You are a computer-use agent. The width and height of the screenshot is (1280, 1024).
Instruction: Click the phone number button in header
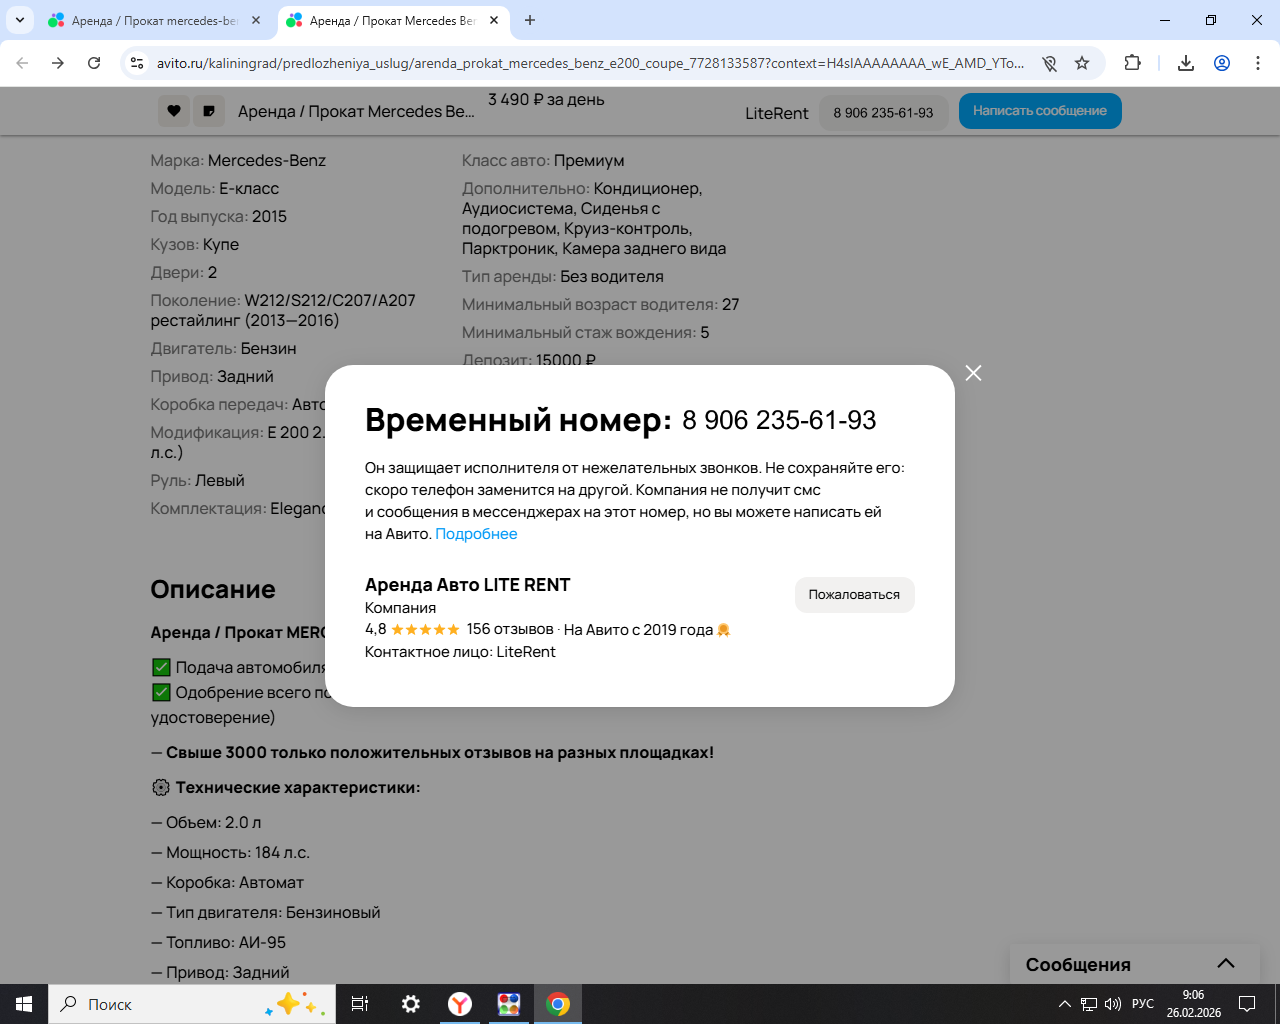[883, 113]
